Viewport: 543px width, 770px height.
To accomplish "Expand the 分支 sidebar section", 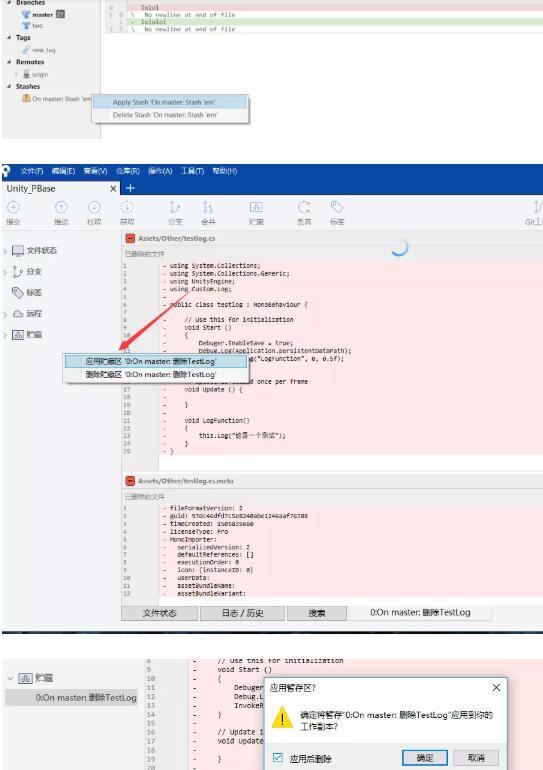I will (x=5, y=272).
